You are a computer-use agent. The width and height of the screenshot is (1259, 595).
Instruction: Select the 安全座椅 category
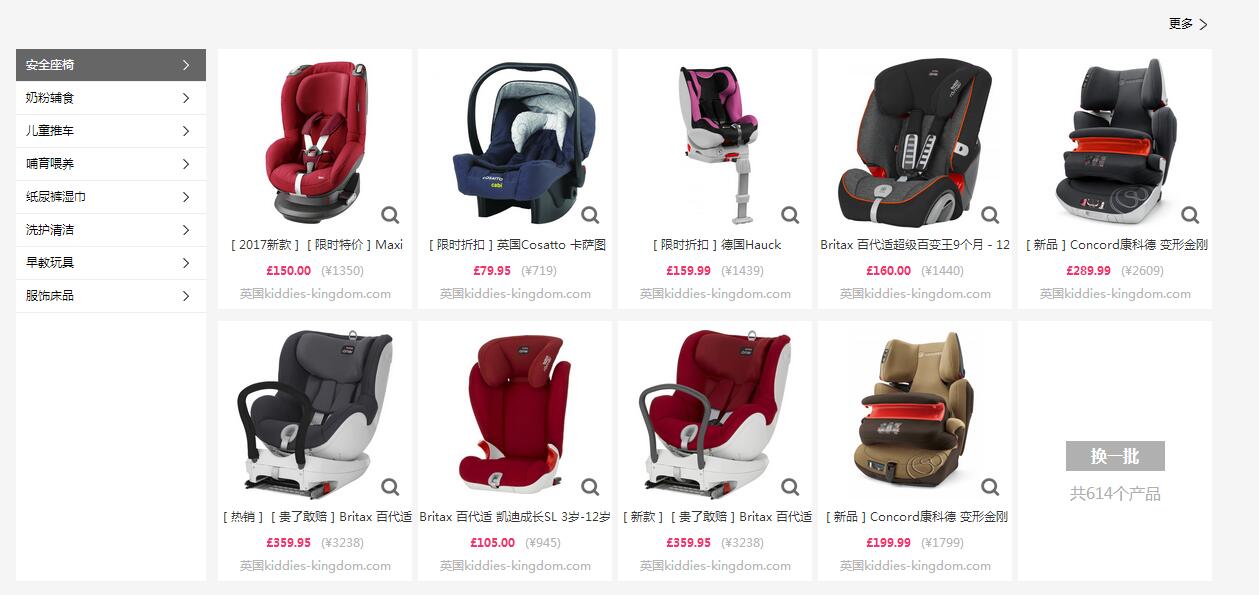click(111, 65)
